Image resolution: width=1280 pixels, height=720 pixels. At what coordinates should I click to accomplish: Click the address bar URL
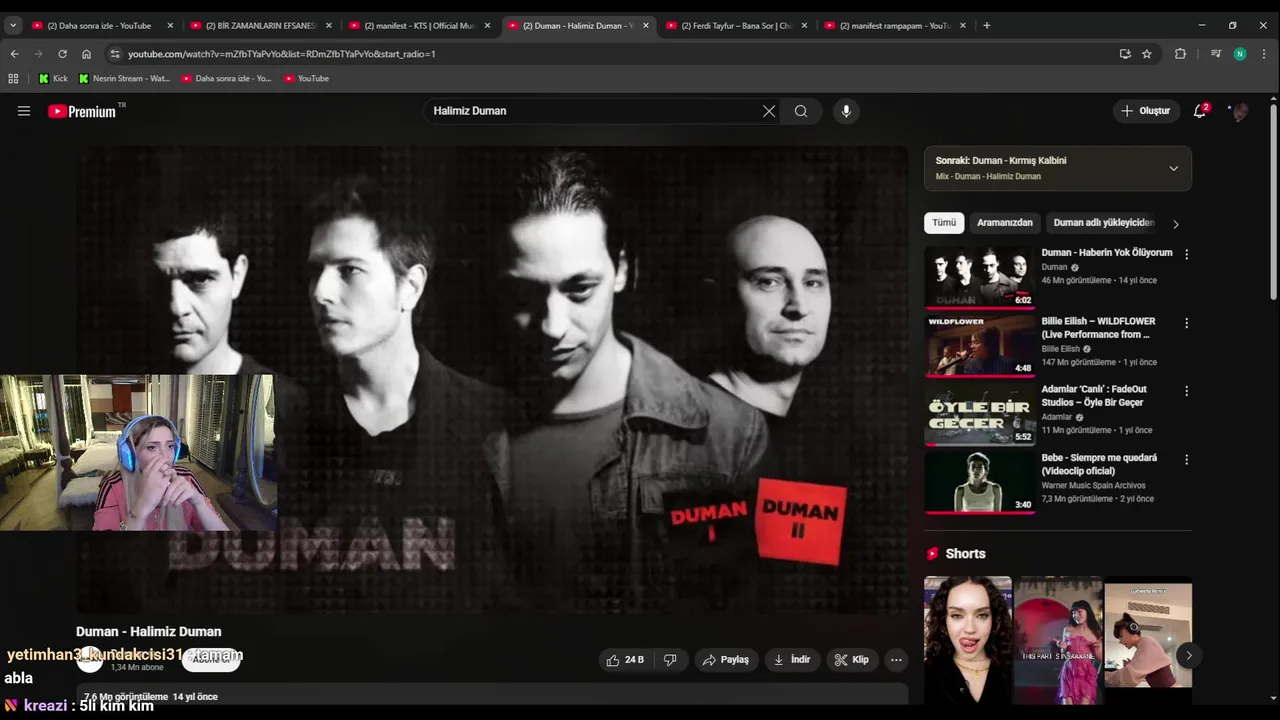click(282, 54)
